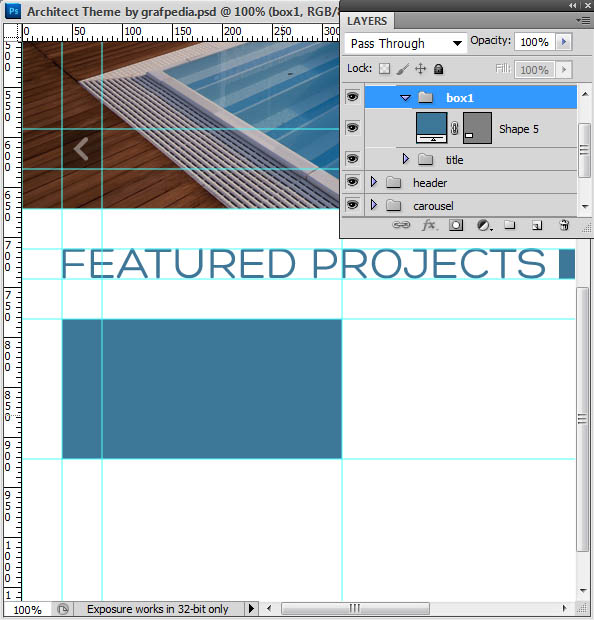Expand the carousel group

pos(374,205)
